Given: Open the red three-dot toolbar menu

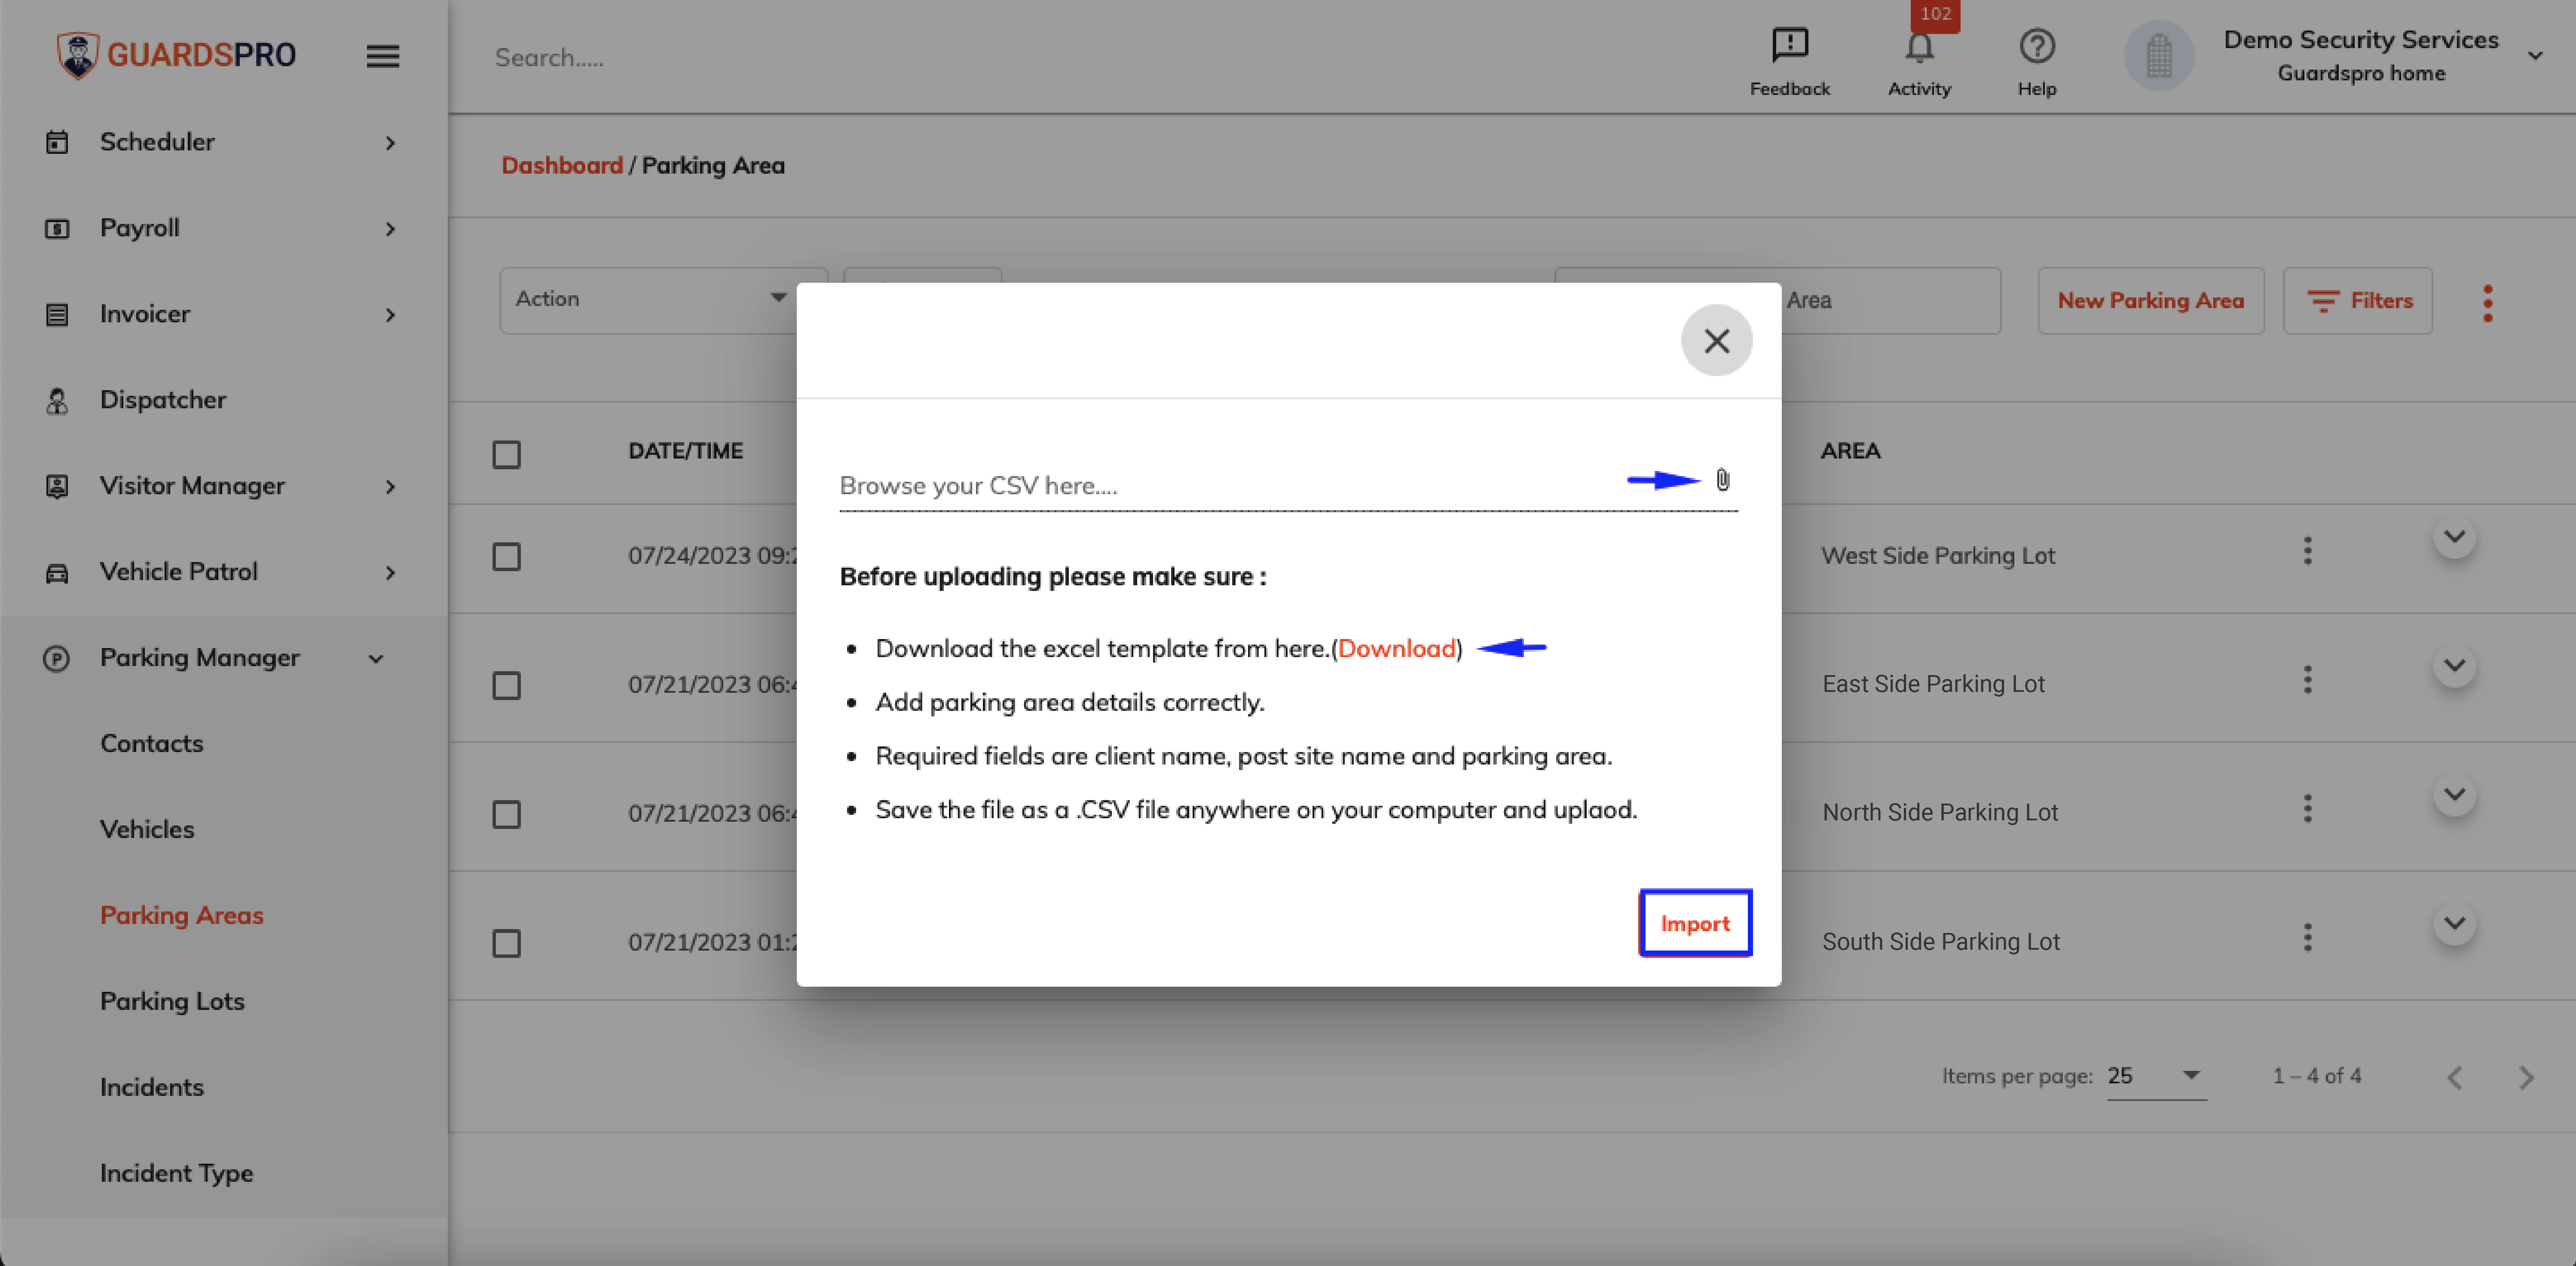Looking at the screenshot, I should click(2487, 303).
